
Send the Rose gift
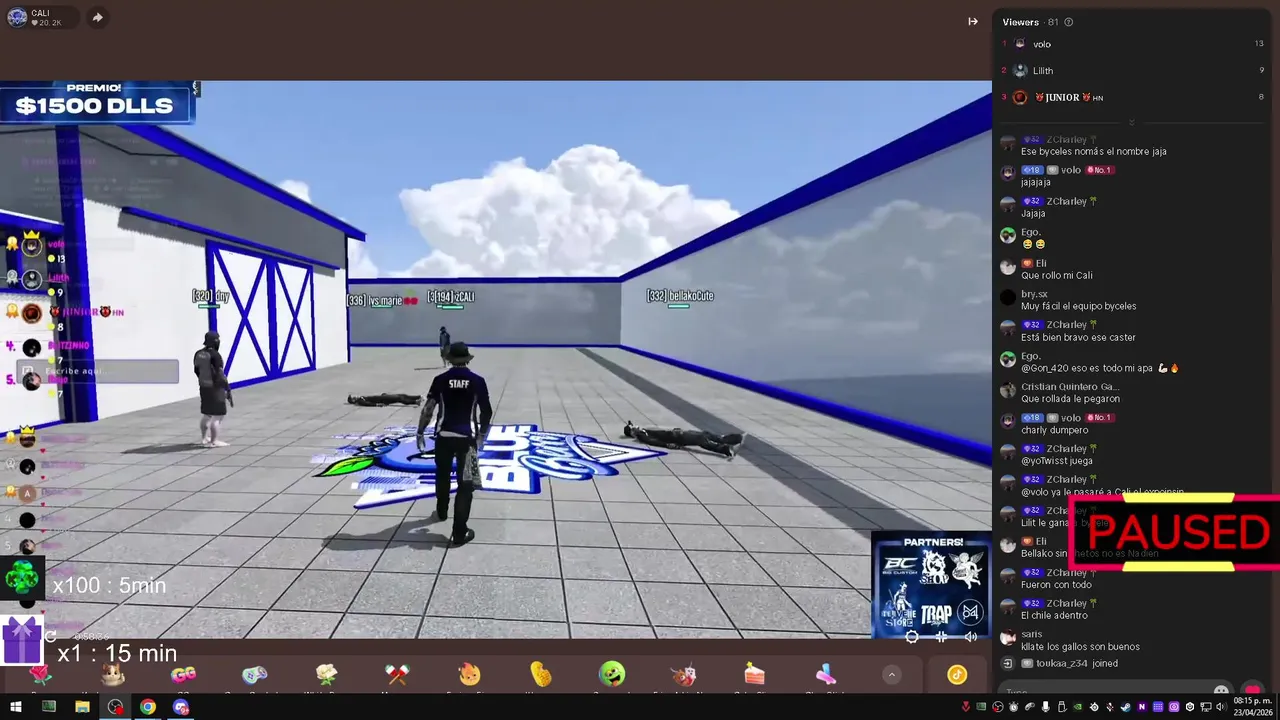click(x=40, y=675)
